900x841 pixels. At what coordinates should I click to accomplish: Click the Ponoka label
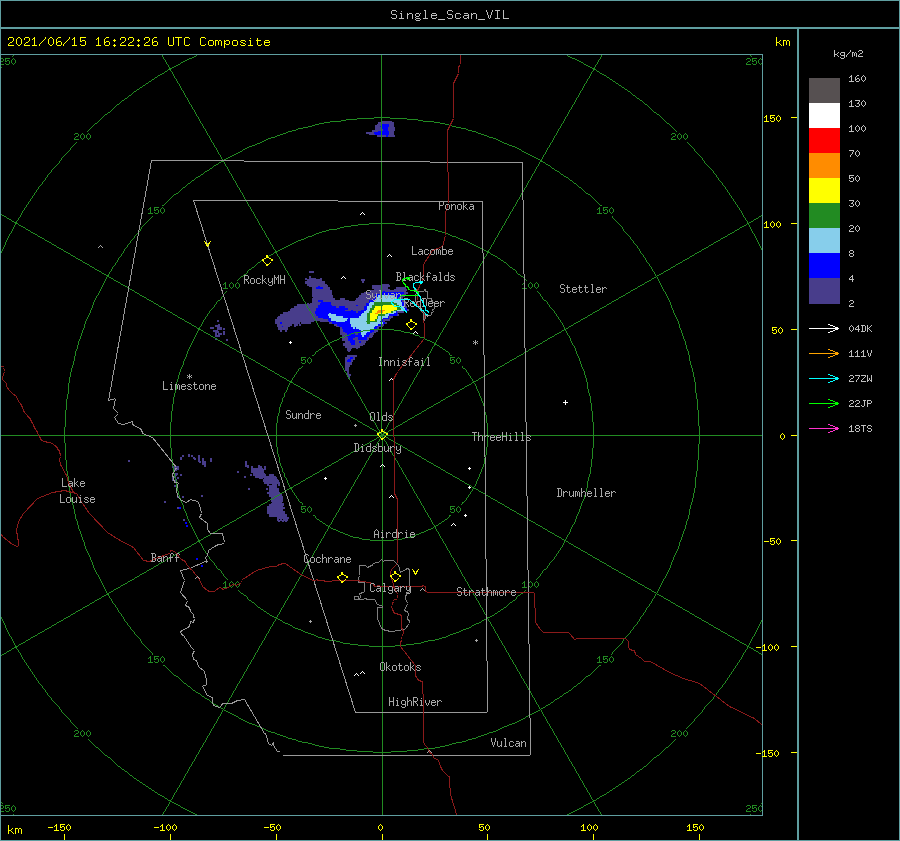(x=456, y=206)
